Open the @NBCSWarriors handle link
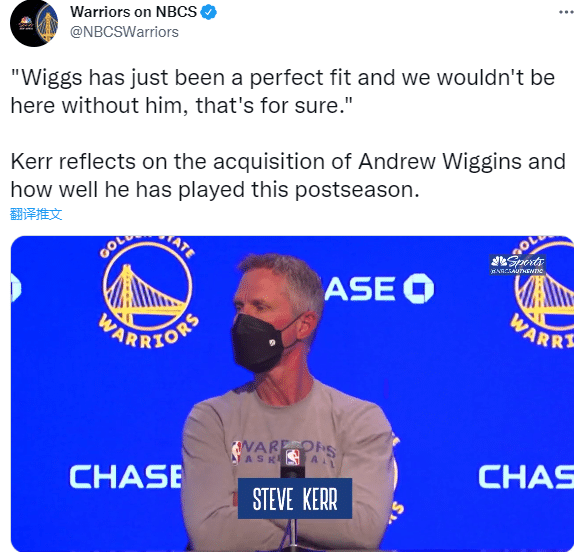The height and width of the screenshot is (552, 574). [124, 32]
